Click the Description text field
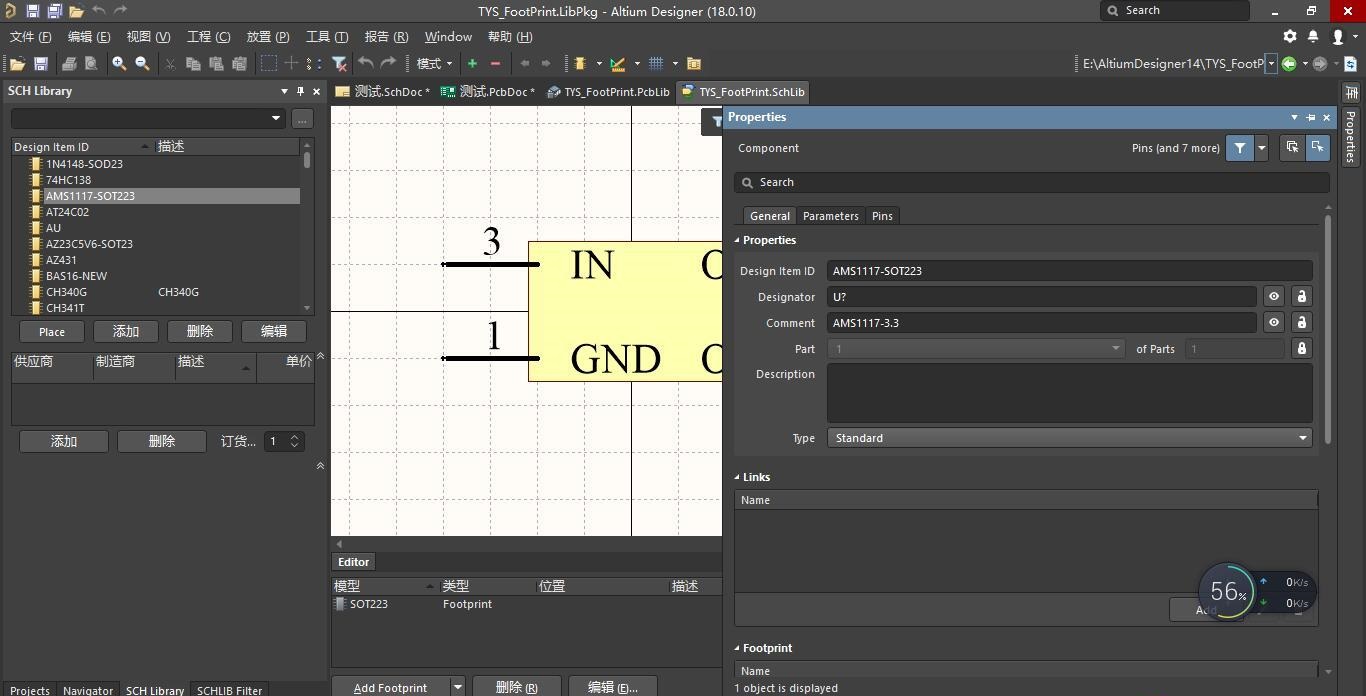 1069,393
